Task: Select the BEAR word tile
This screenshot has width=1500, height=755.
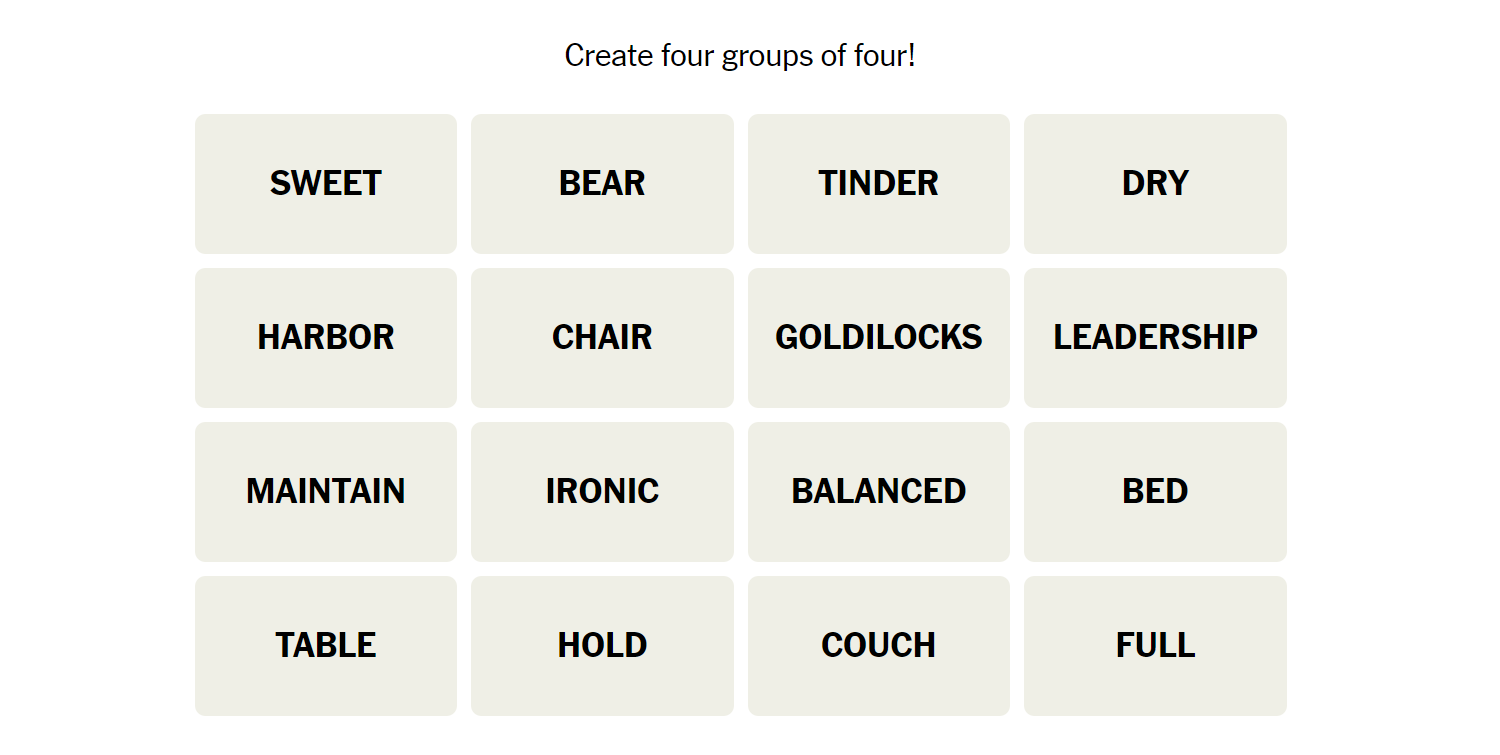Action: 602,184
